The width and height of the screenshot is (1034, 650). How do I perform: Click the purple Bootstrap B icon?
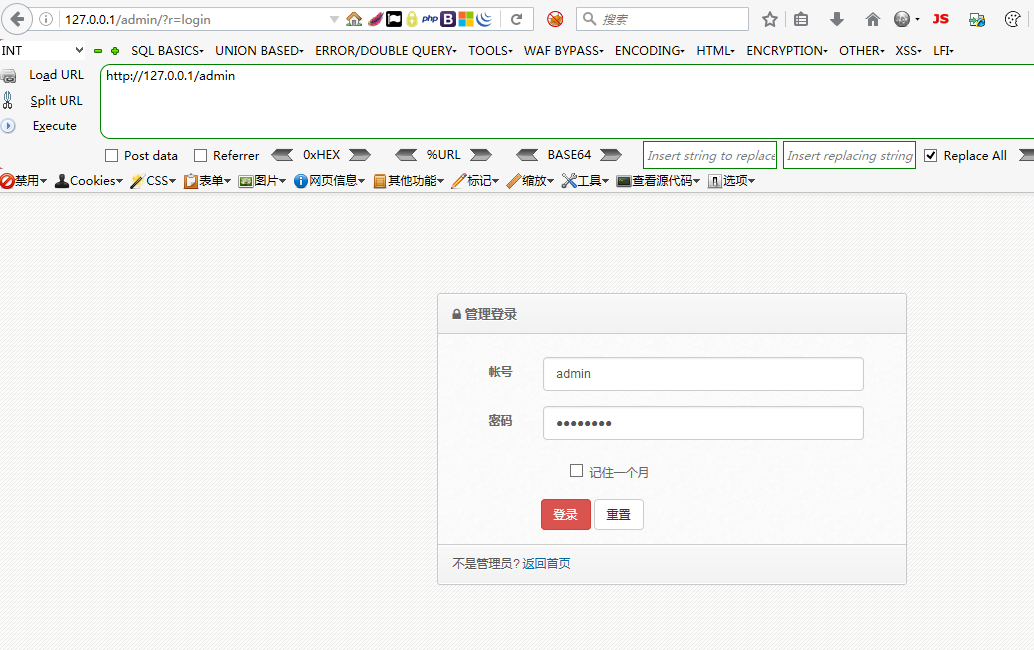click(x=448, y=19)
